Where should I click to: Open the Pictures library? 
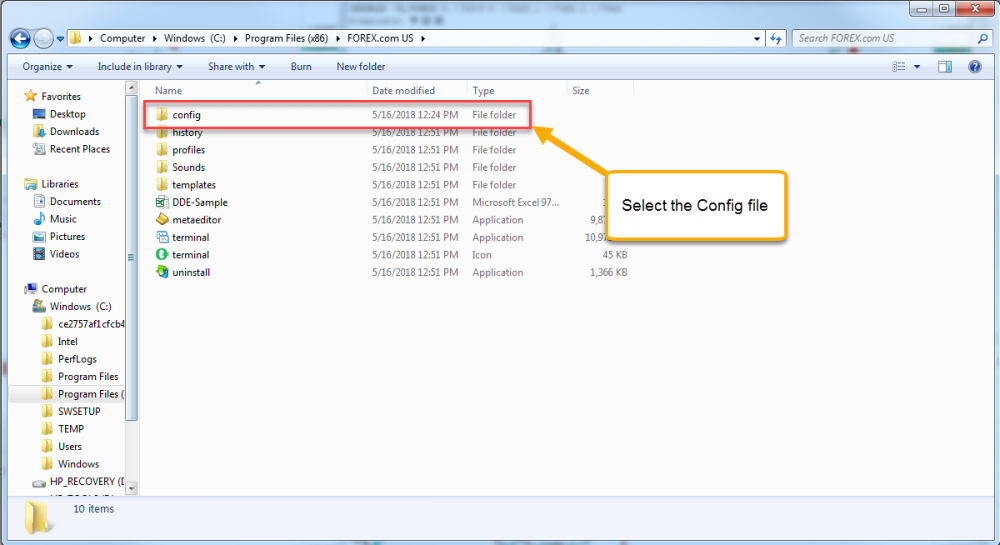(x=68, y=236)
